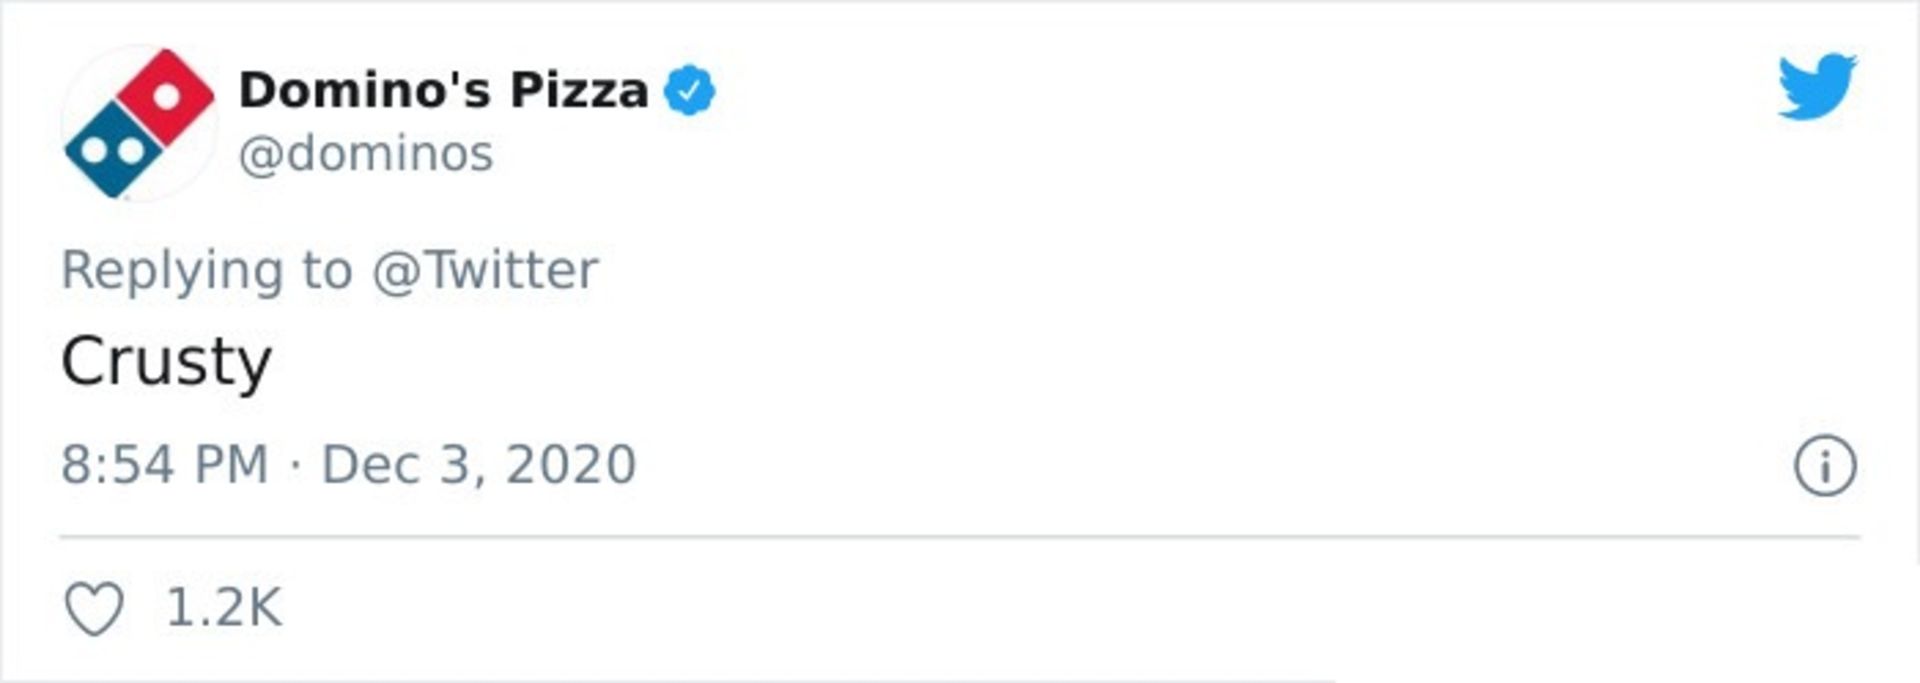This screenshot has height=683, width=1920.
Task: Click the Domino's logo profile picture
Action: point(138,123)
